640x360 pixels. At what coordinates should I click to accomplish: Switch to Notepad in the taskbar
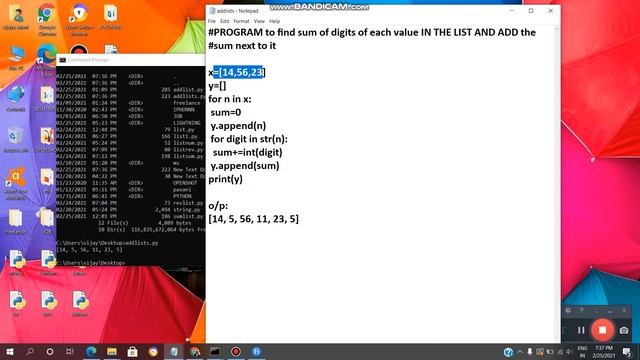pyautogui.click(x=174, y=351)
